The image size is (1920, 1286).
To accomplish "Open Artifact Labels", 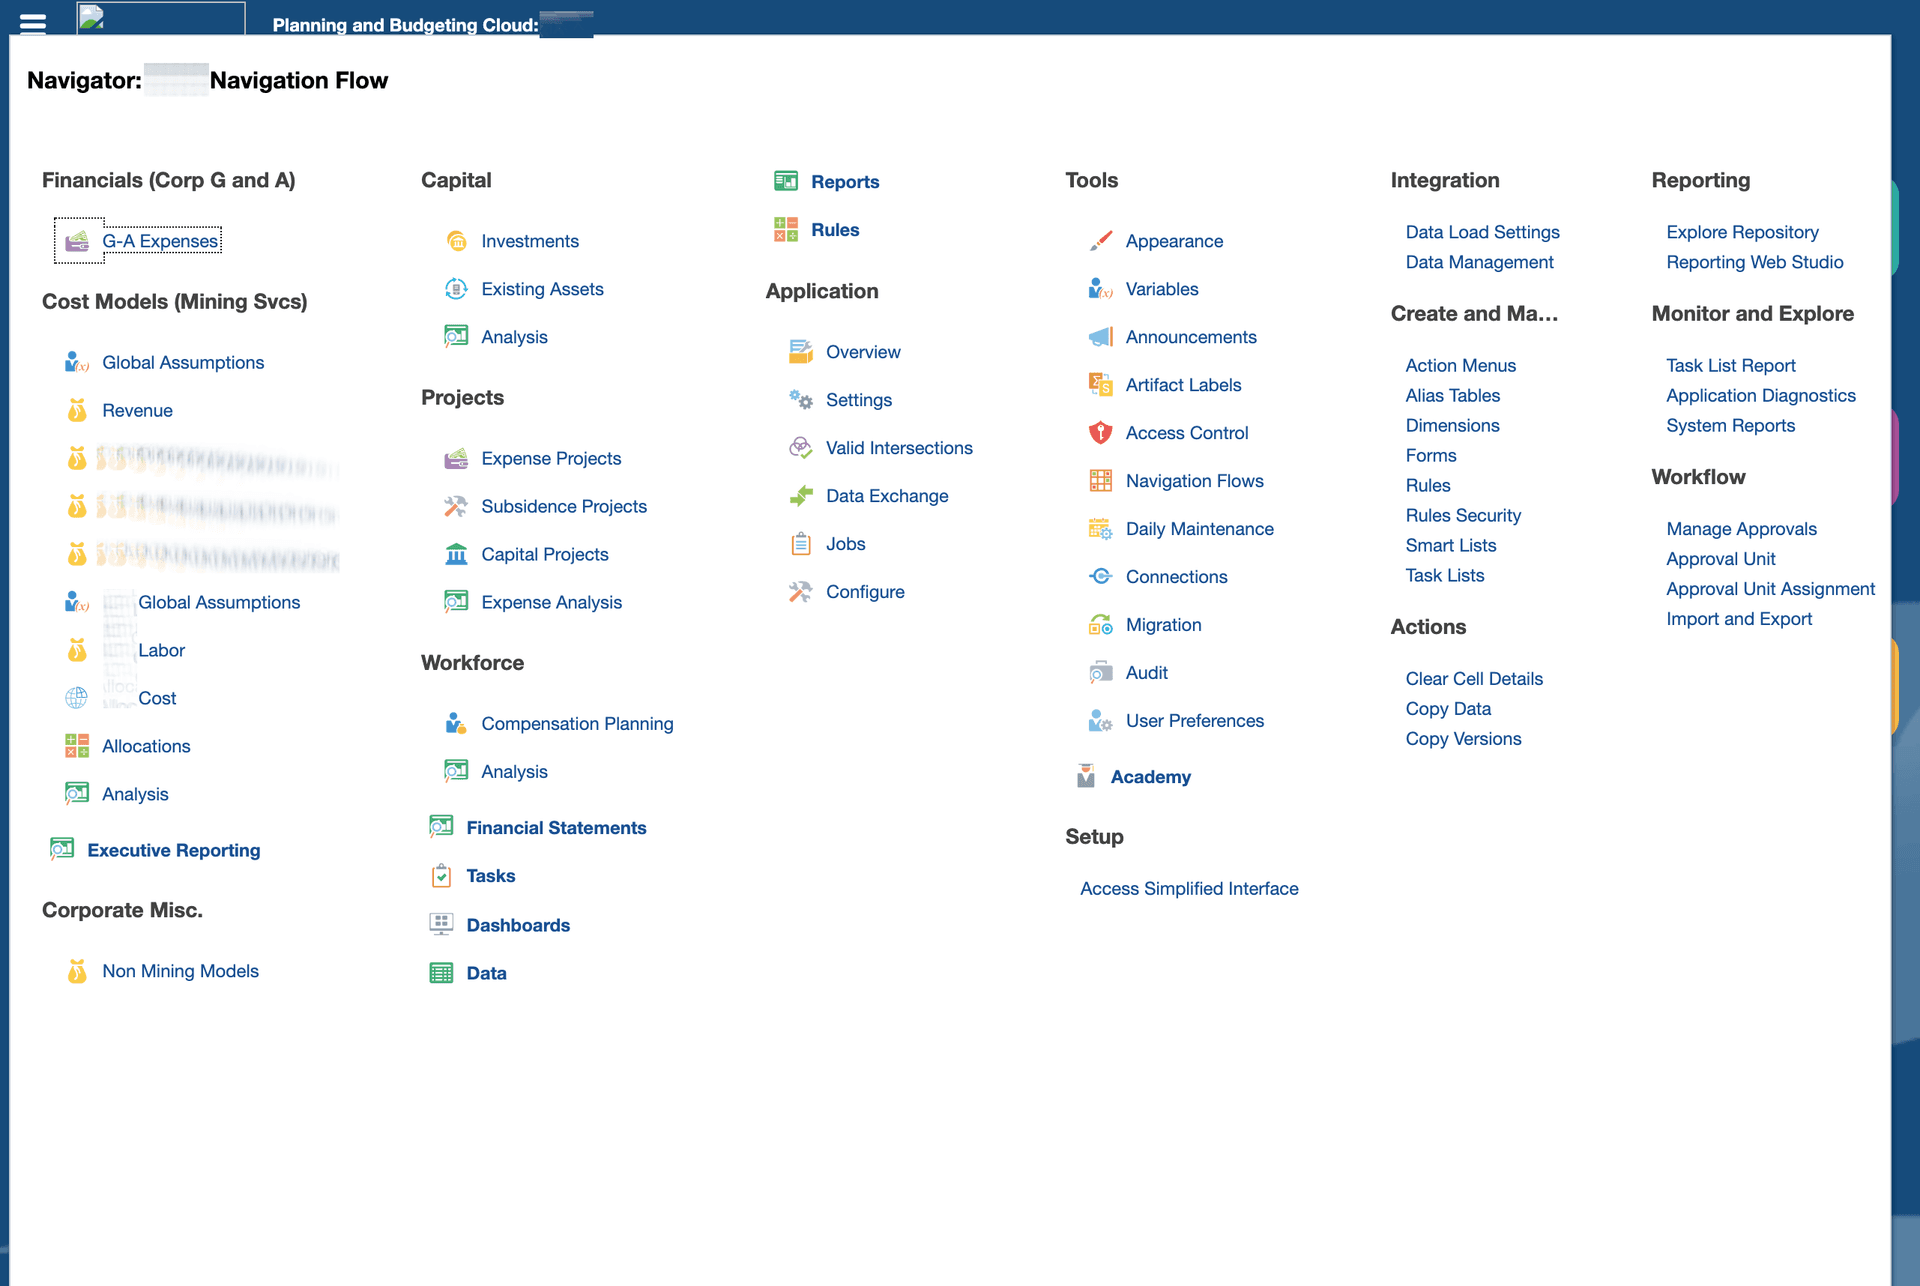I will pyautogui.click(x=1184, y=384).
